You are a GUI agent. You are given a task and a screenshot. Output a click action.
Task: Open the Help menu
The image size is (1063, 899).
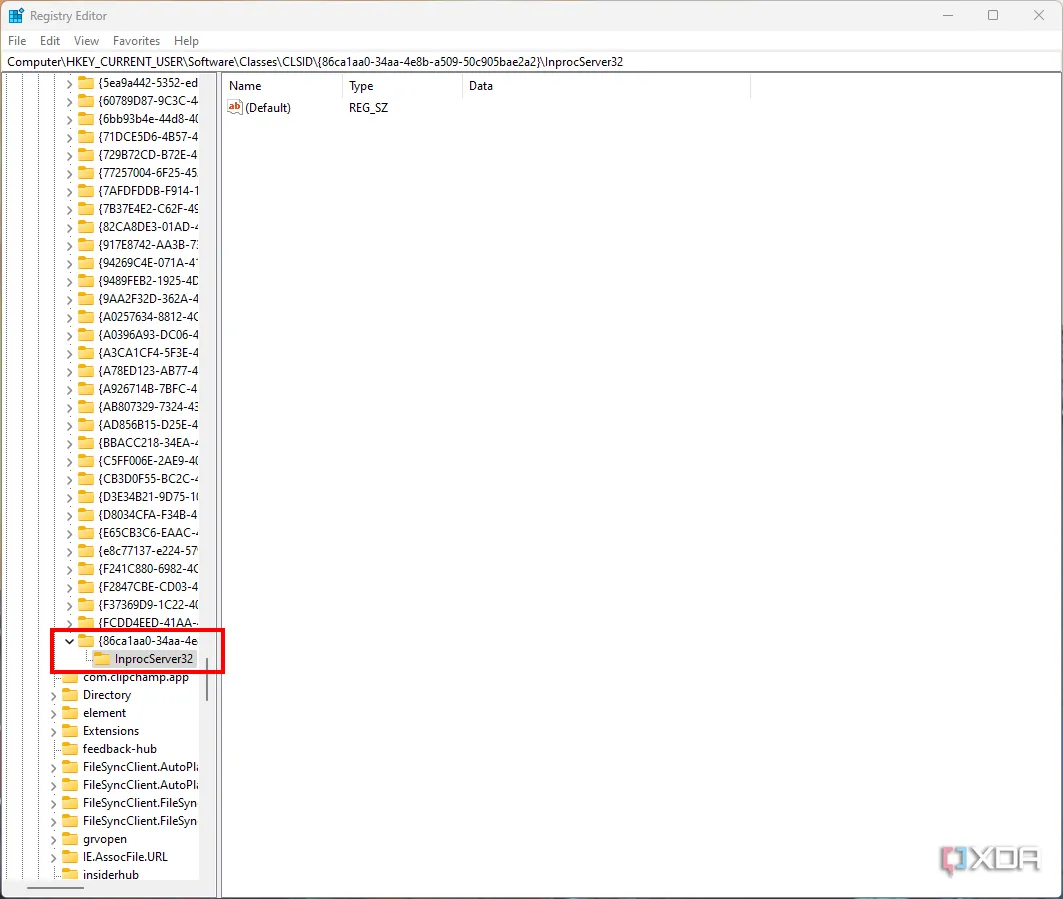[x=186, y=41]
